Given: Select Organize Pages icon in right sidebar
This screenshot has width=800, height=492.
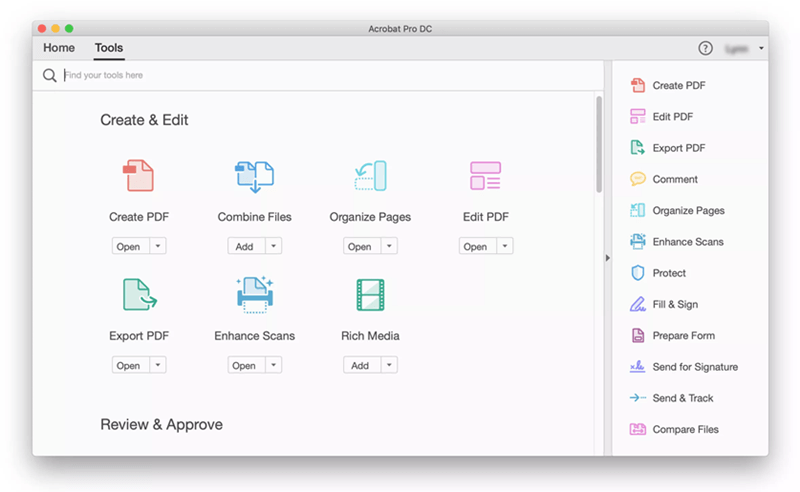Looking at the screenshot, I should [x=638, y=210].
